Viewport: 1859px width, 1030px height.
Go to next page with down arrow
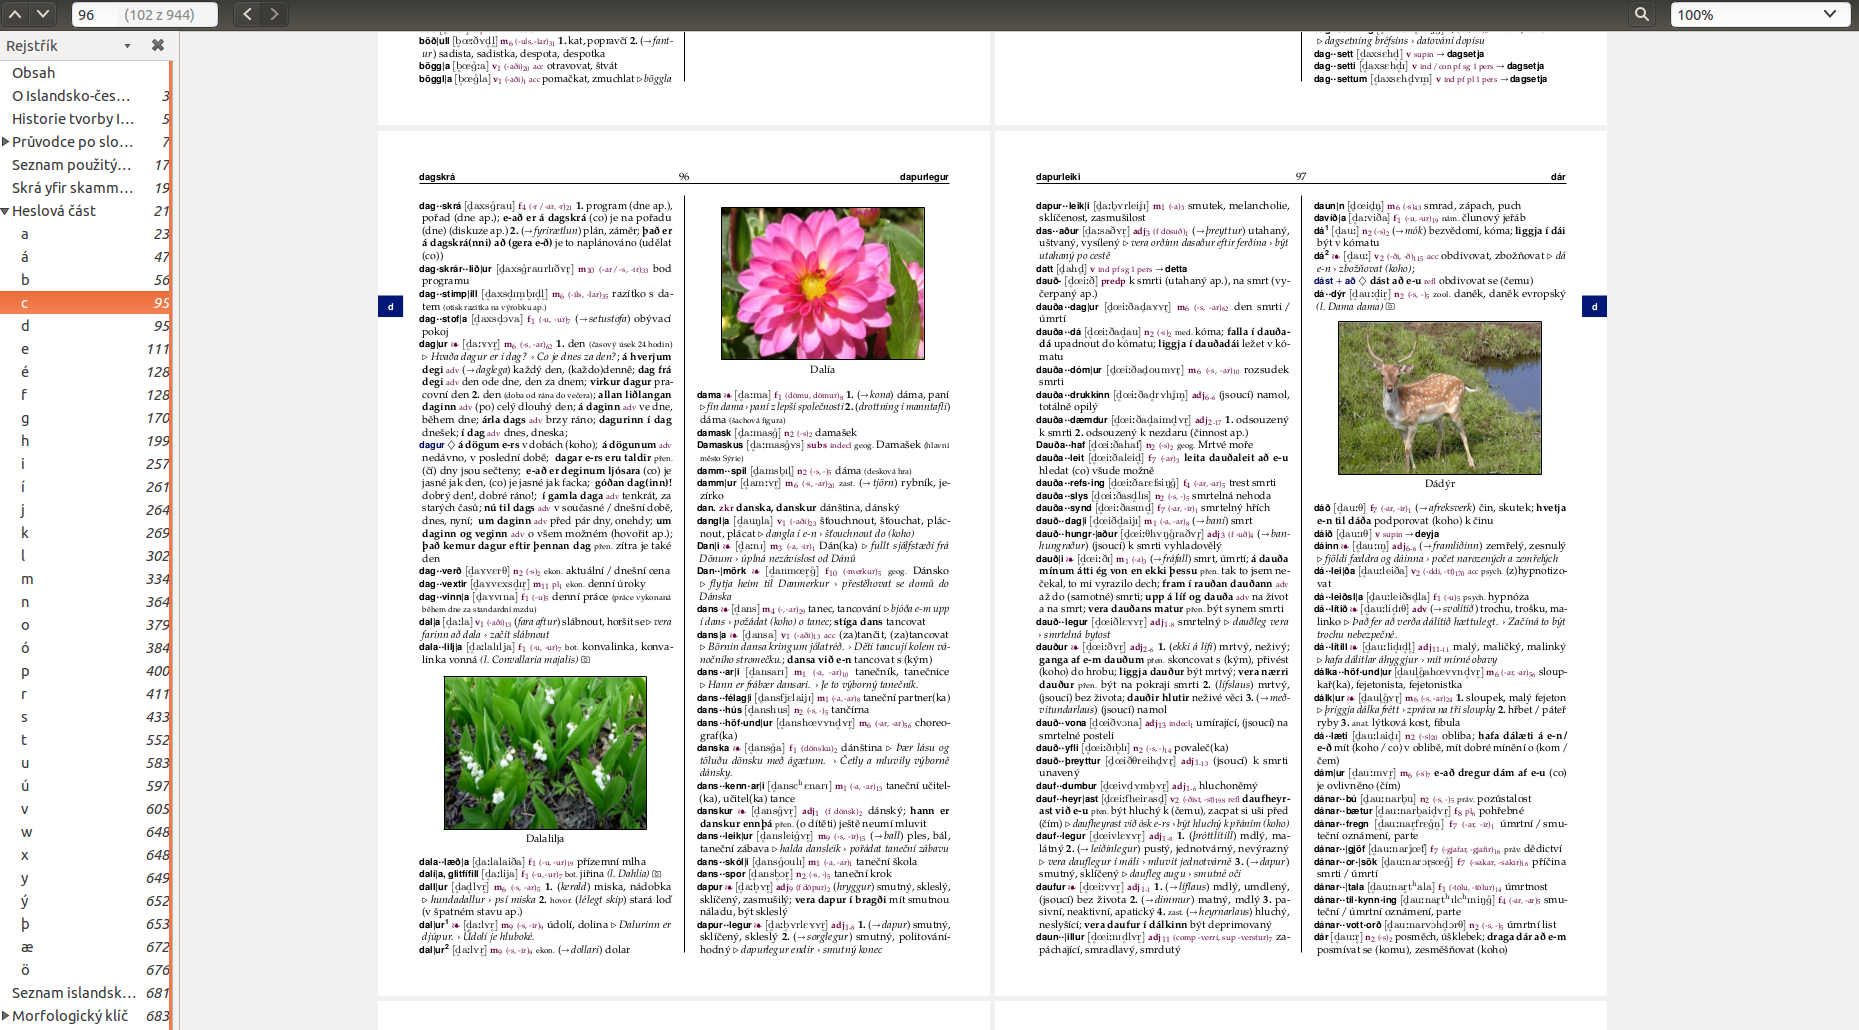[43, 14]
